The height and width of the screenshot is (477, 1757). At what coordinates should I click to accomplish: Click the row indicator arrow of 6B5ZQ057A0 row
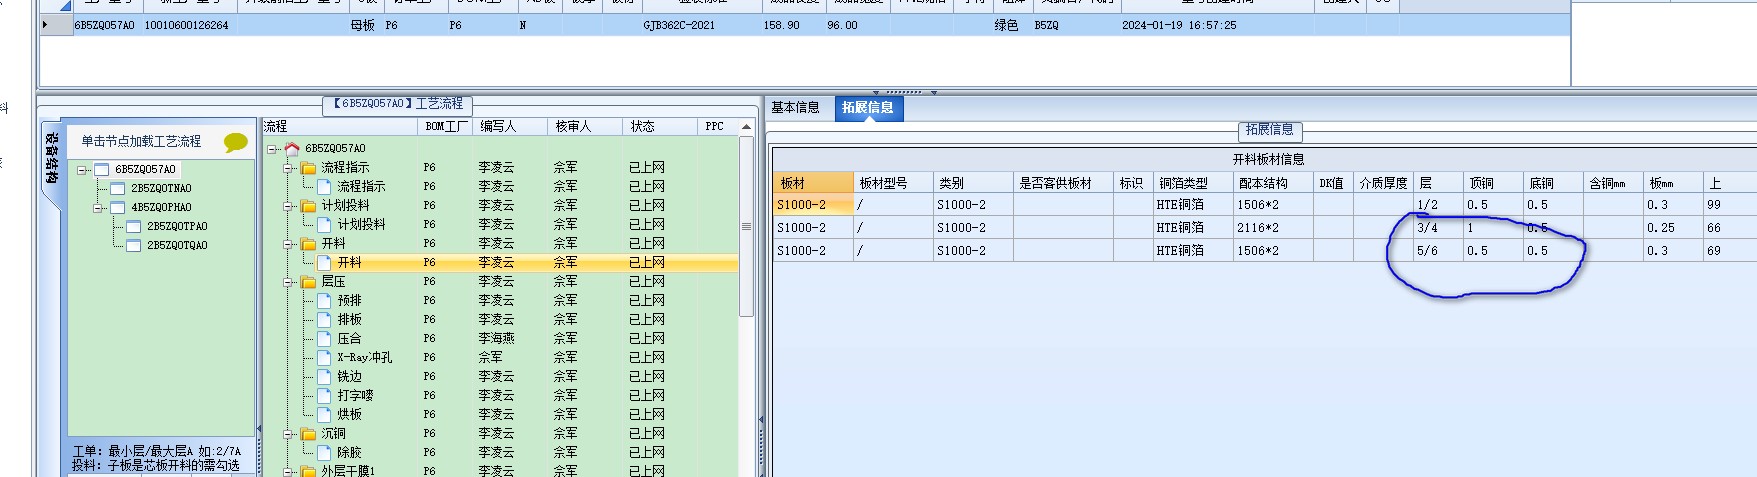(45, 25)
